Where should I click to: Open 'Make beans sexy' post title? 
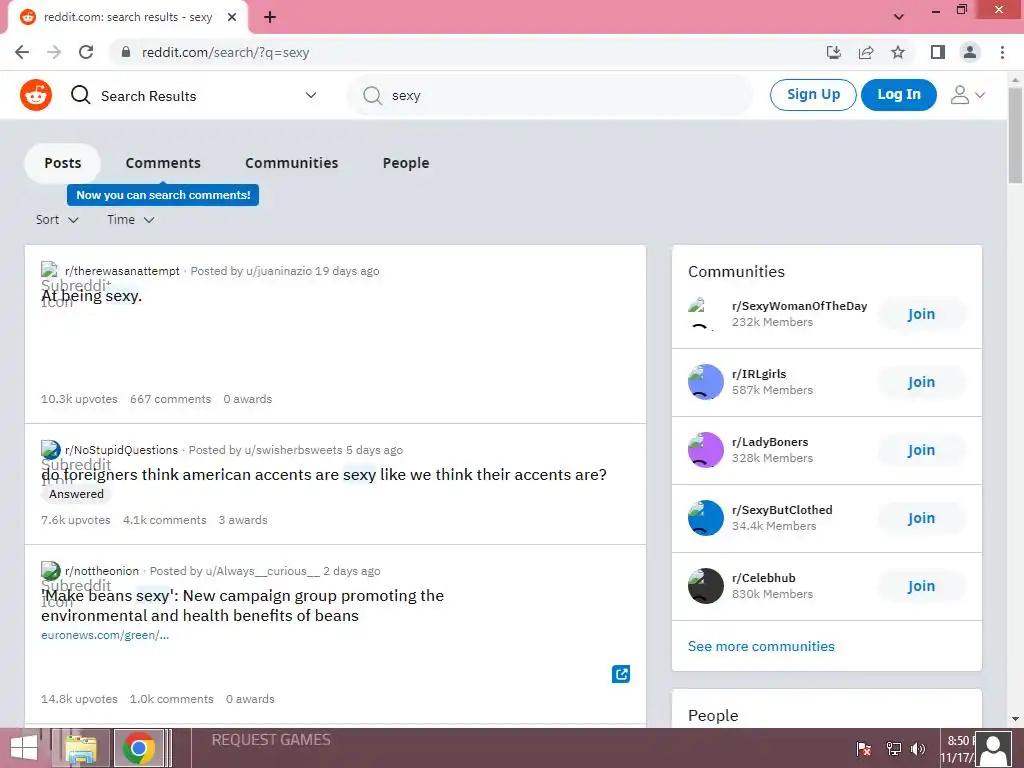click(242, 605)
